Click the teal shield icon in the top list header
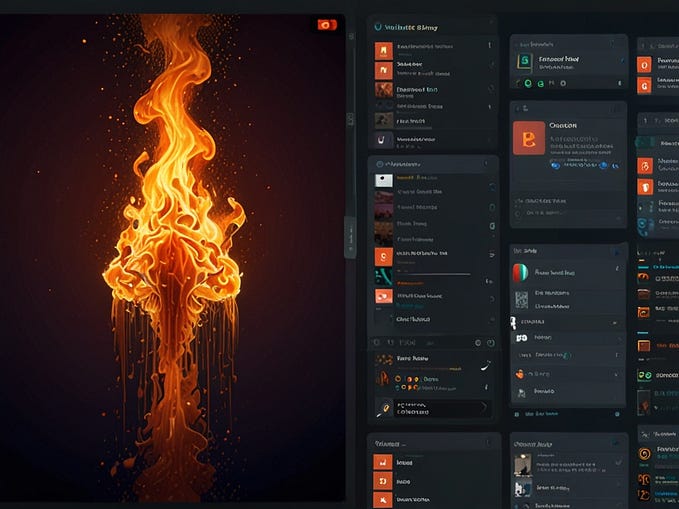Viewport: 679px width, 509px height. [x=378, y=27]
